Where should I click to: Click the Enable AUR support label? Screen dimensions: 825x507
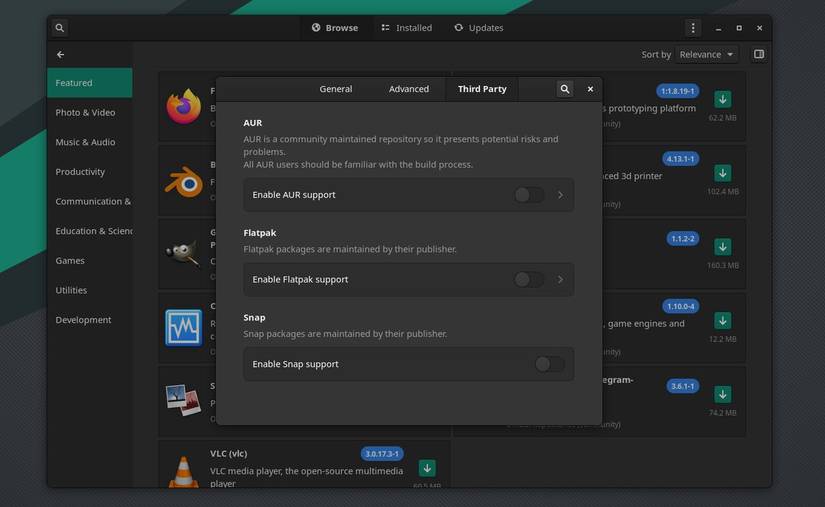click(294, 195)
